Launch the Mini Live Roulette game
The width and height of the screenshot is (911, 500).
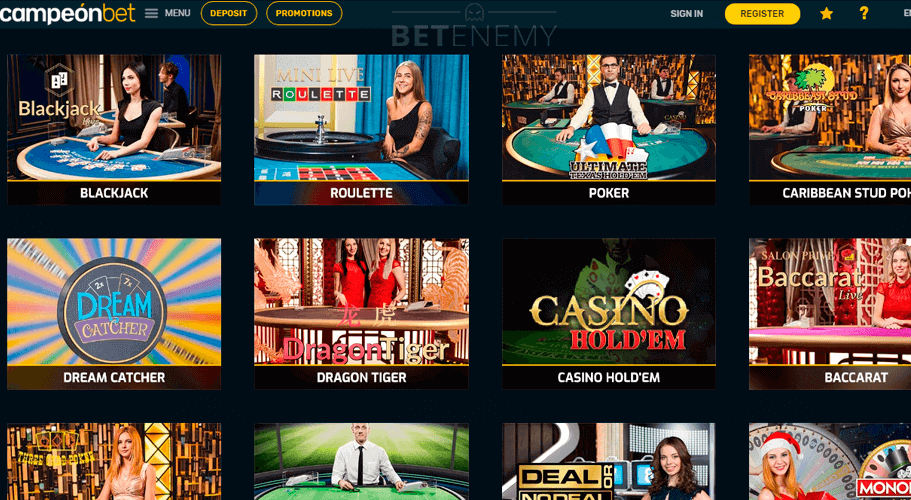pyautogui.click(x=361, y=130)
